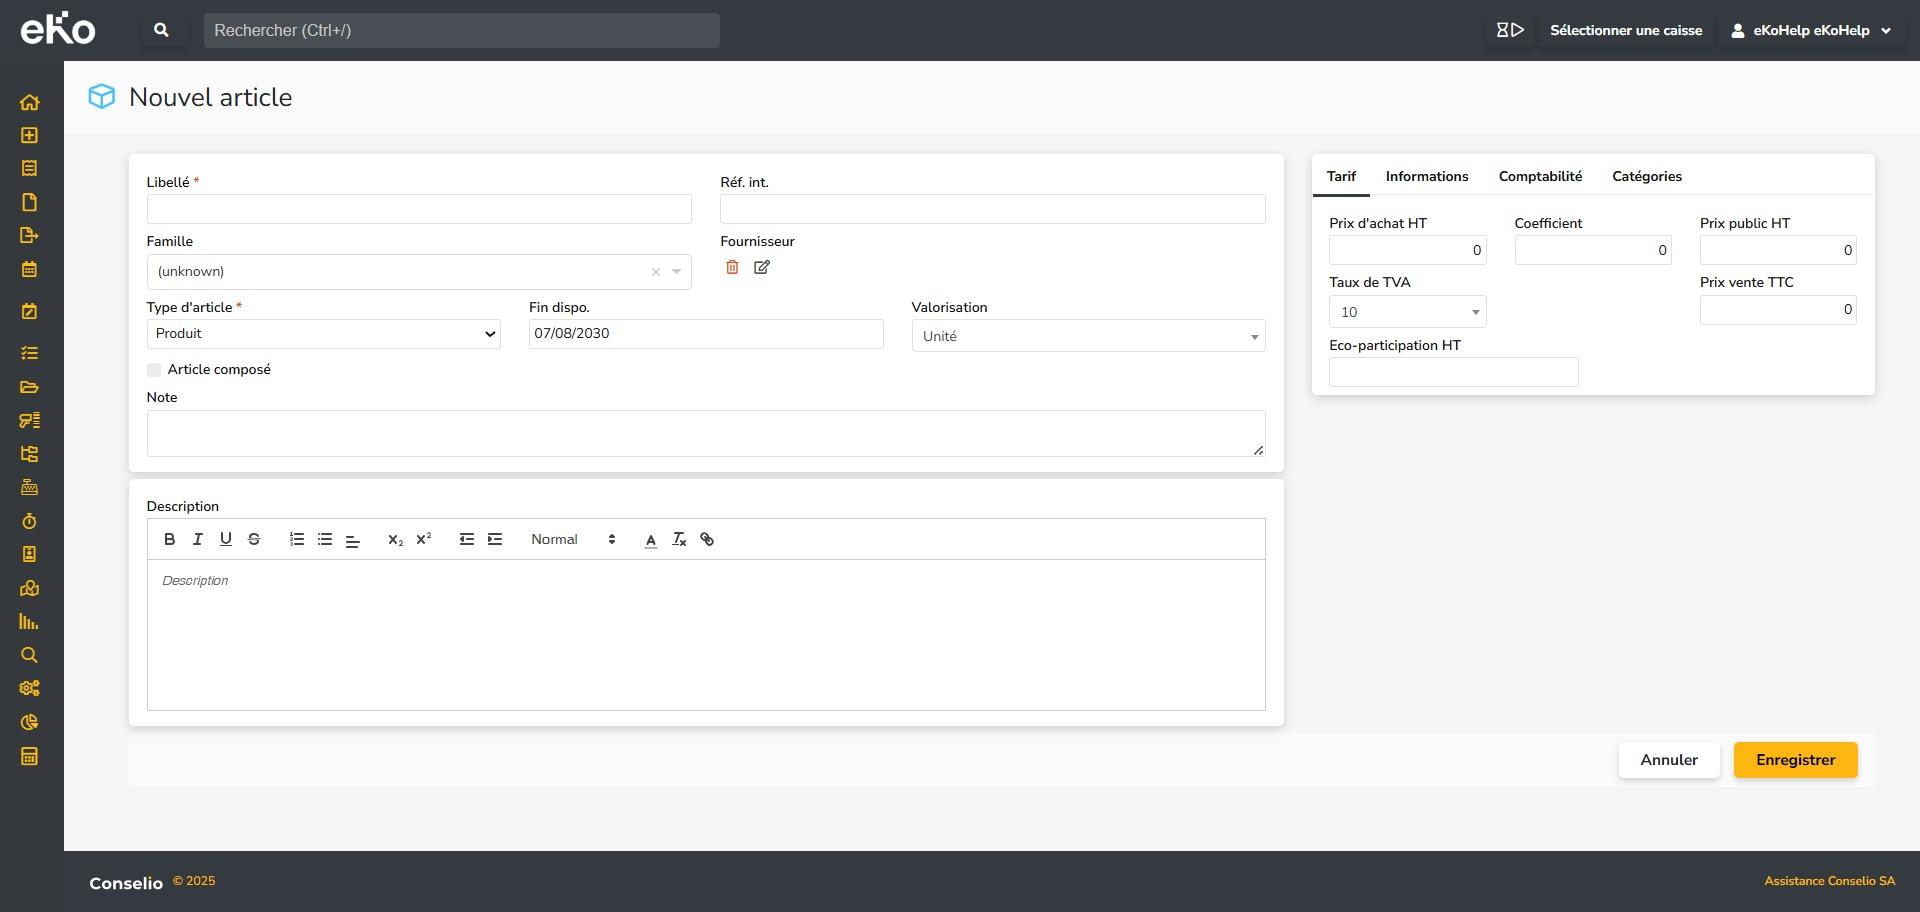This screenshot has width=1920, height=912.
Task: Open the Type d'article dropdown
Action: (323, 334)
